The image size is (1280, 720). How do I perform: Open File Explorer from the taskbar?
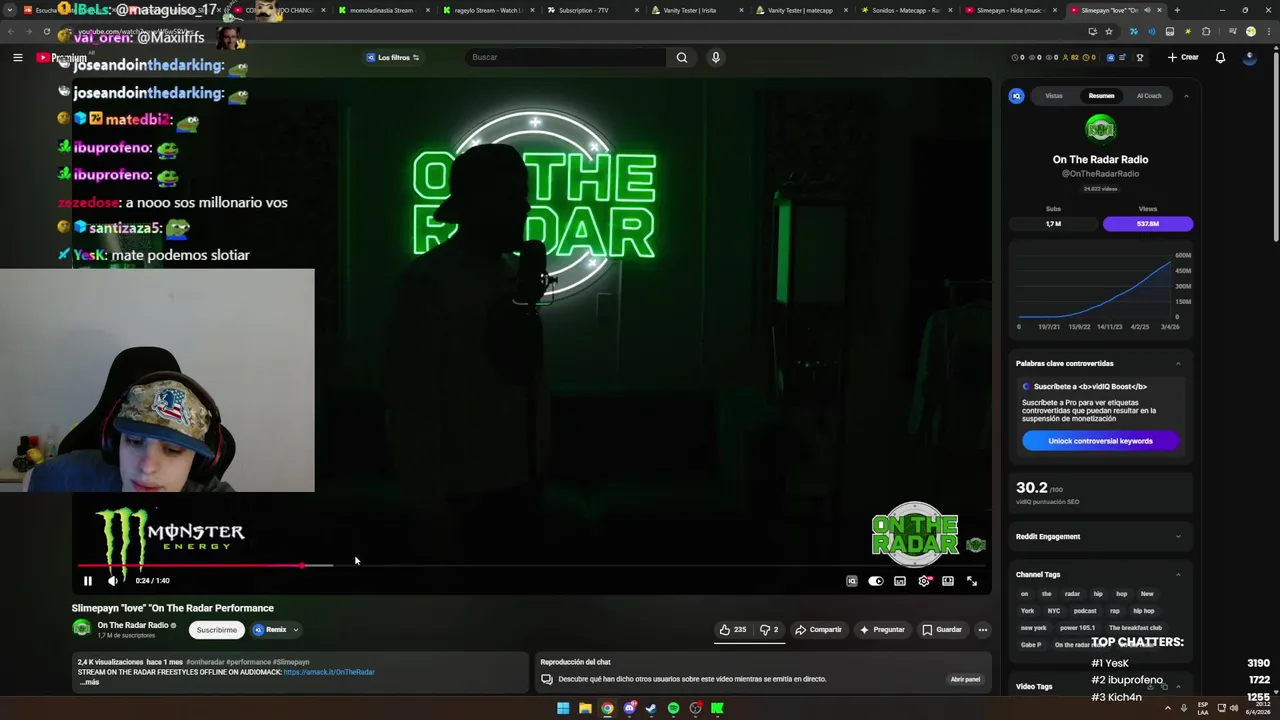[585, 708]
